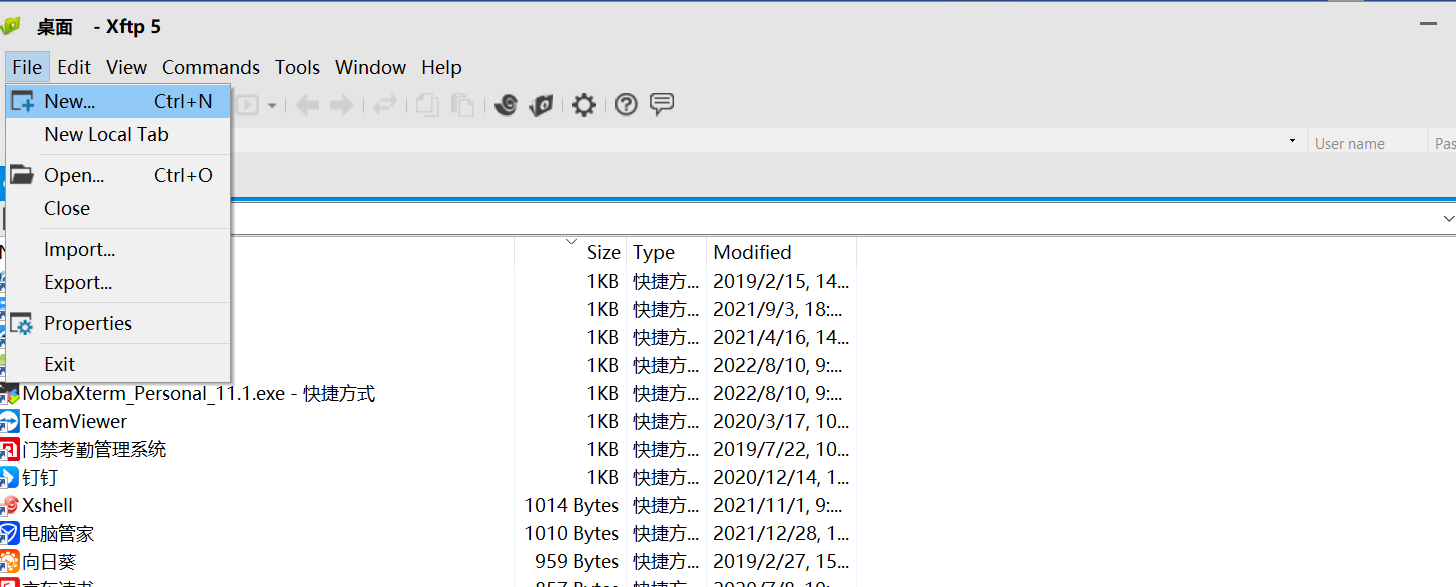This screenshot has height=587, width=1456.
Task: Select the TeamViewer file icon
Action: (x=10, y=422)
